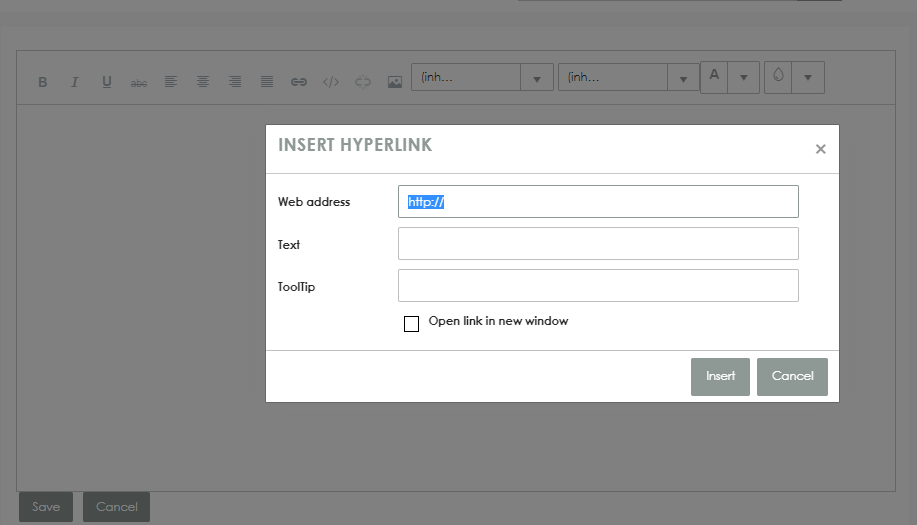This screenshot has width=917, height=525.
Task: Open the first (inh... font dropdown
Action: (x=537, y=77)
